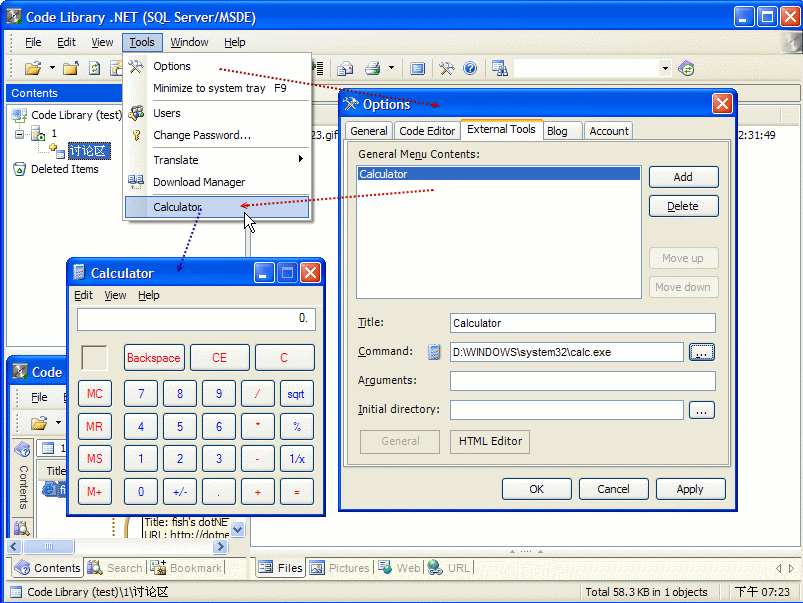Select Minimize to system tray menu item

(219, 88)
